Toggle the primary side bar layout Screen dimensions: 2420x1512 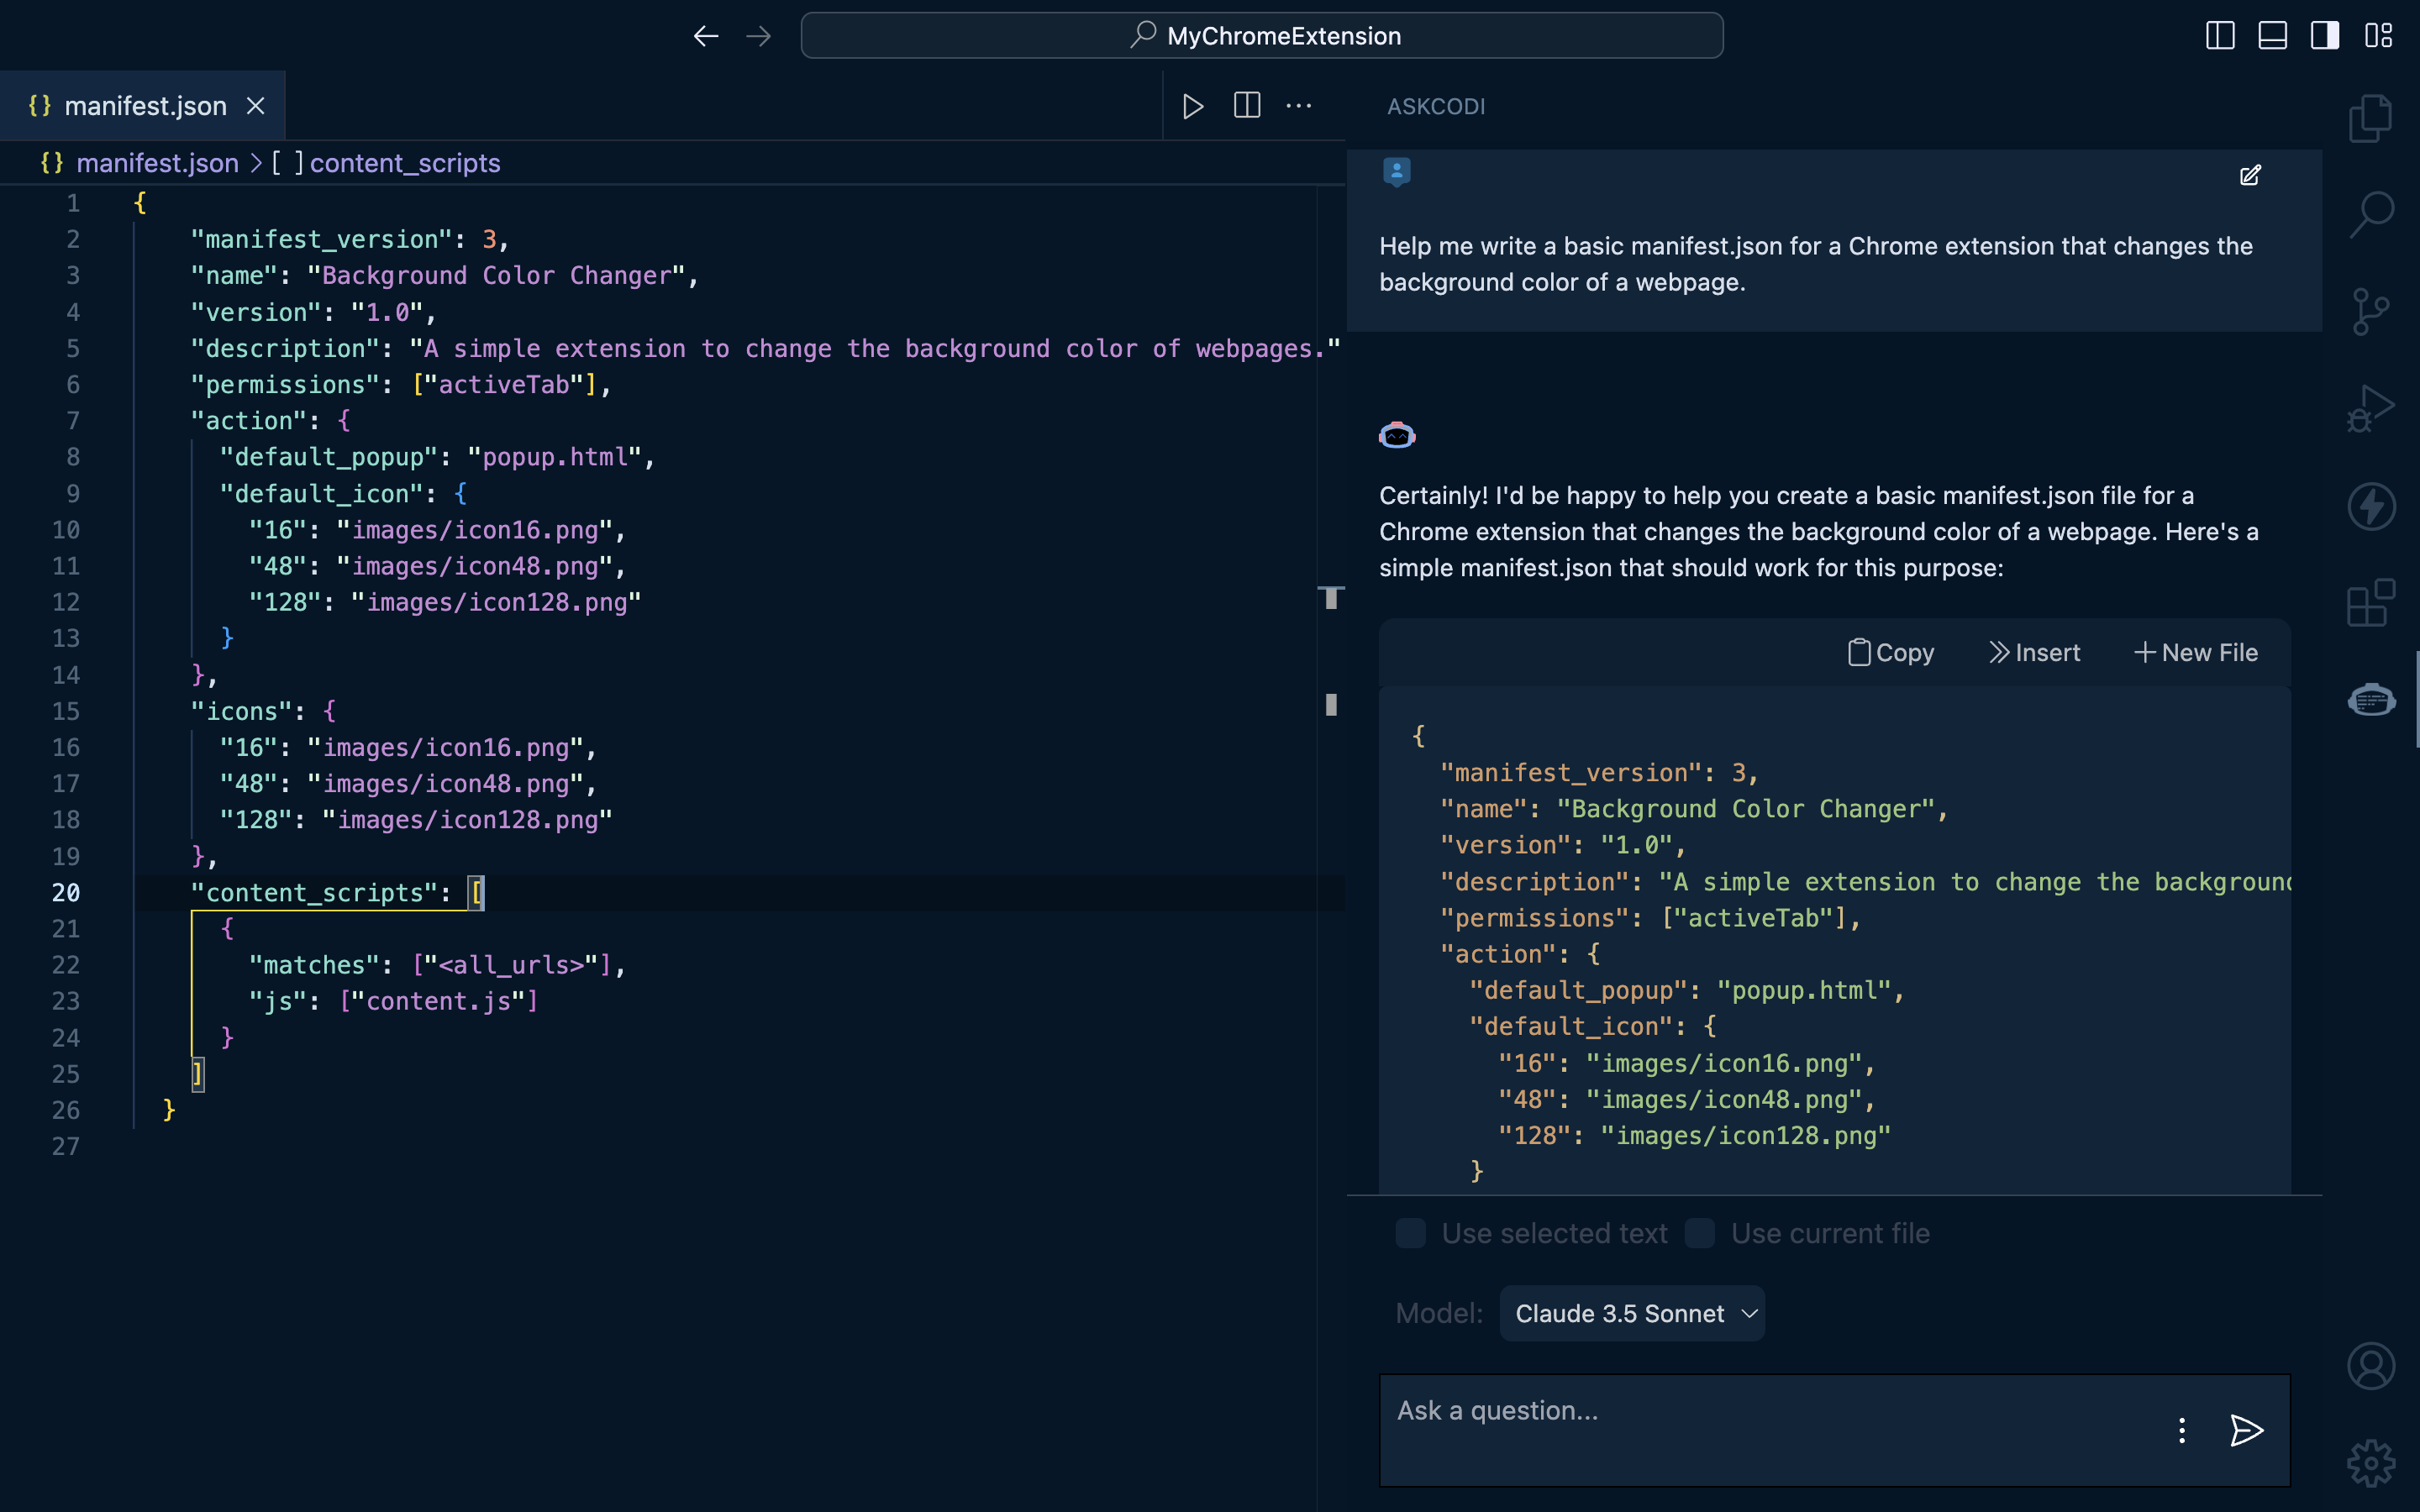2220,36
